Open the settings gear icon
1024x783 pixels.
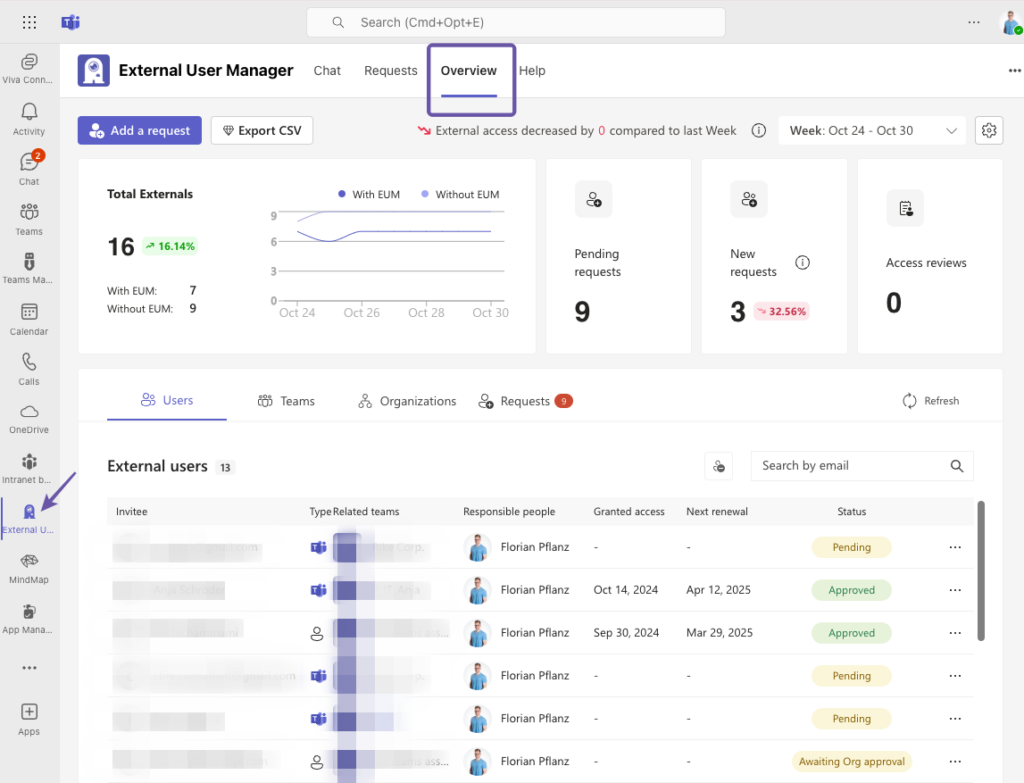click(x=989, y=131)
